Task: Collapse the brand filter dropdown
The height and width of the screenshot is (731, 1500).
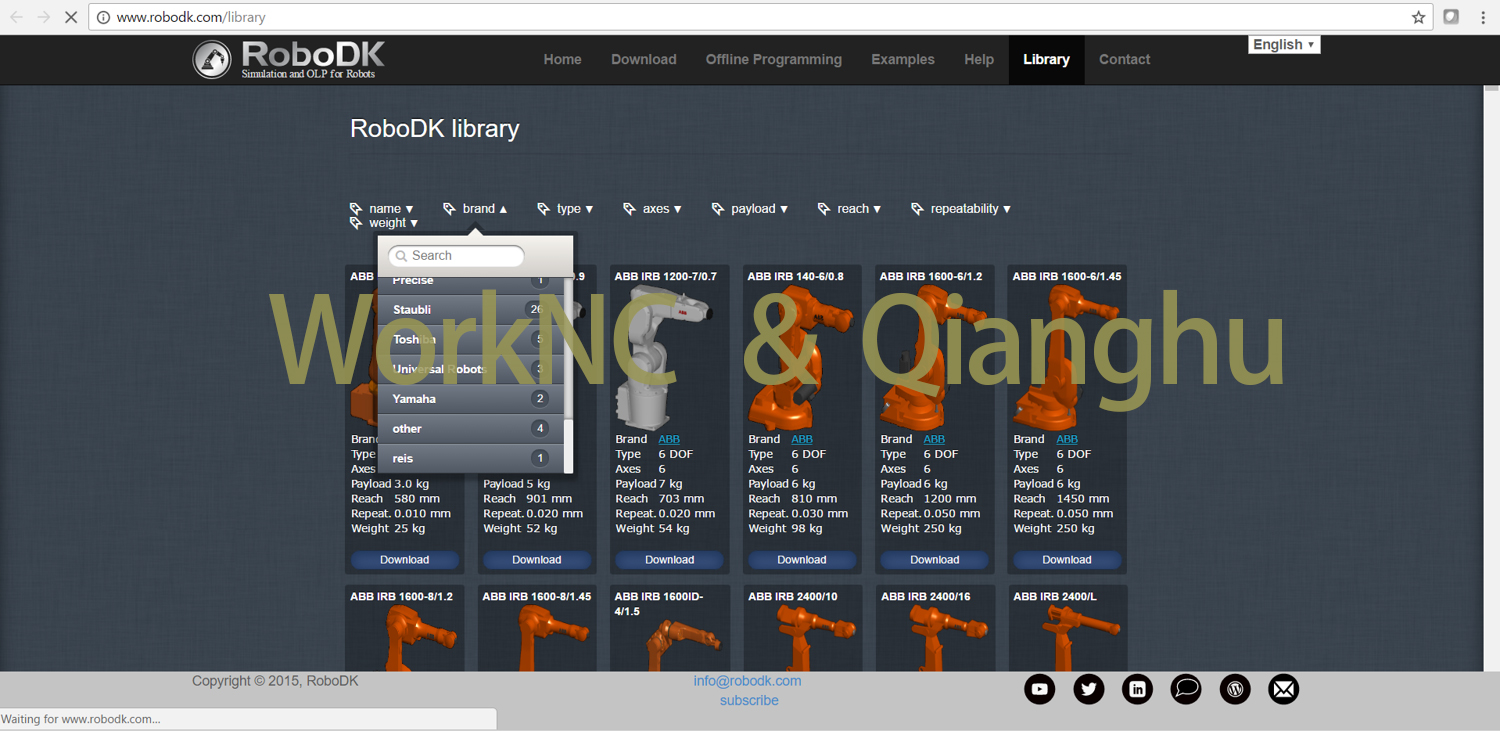Action: pyautogui.click(x=476, y=208)
